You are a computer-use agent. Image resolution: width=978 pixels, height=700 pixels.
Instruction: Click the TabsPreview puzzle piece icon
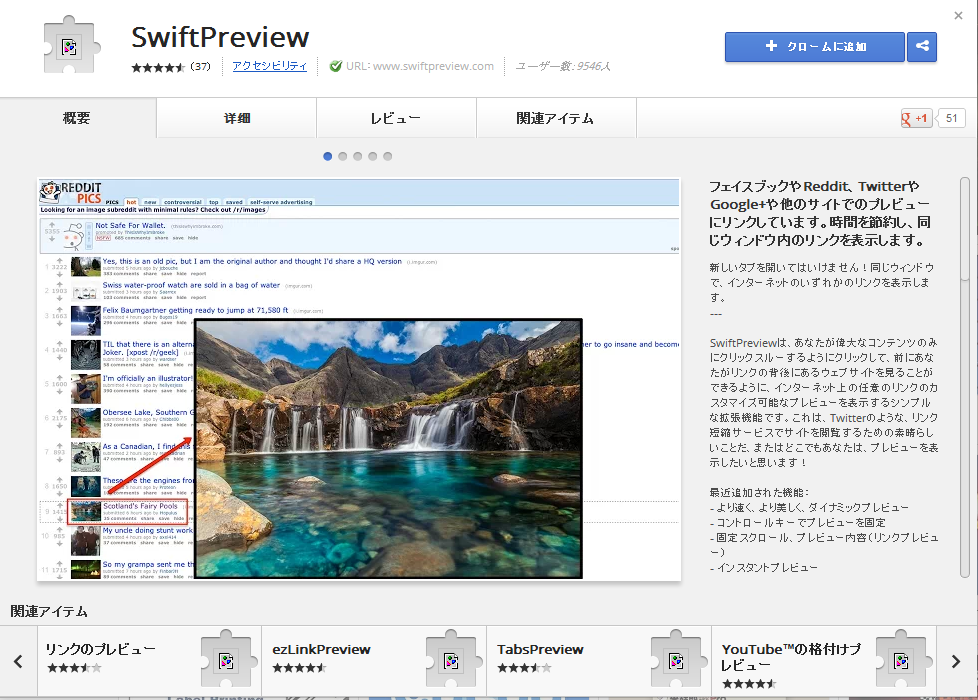(677, 659)
